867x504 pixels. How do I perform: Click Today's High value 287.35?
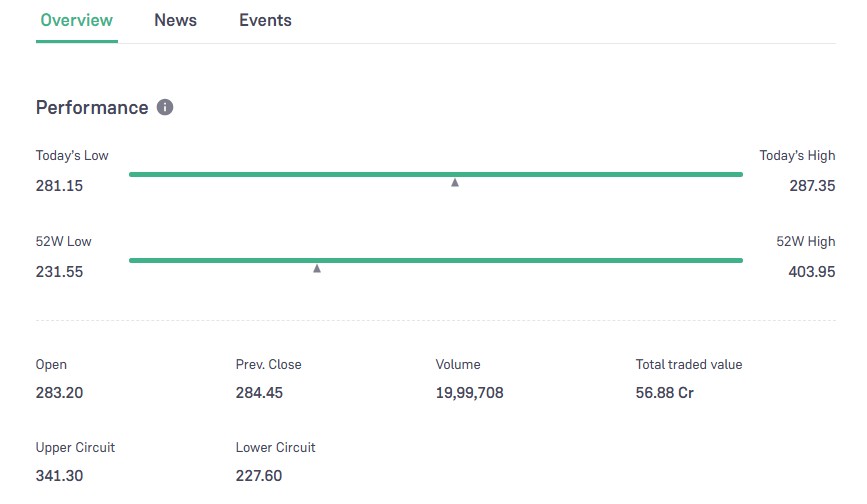point(811,186)
